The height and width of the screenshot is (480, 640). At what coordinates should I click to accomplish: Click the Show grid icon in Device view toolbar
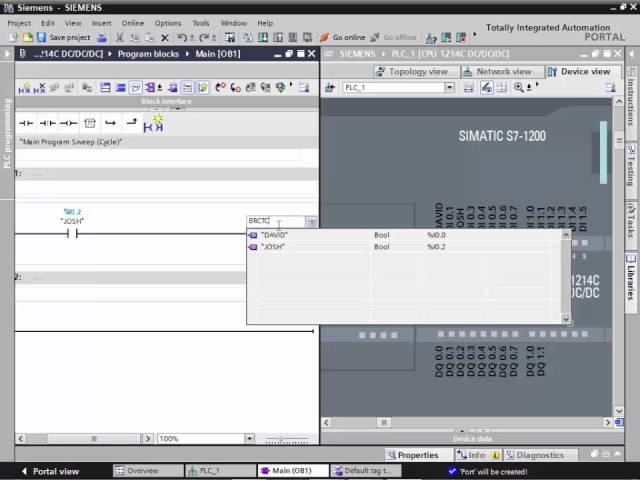(x=502, y=87)
